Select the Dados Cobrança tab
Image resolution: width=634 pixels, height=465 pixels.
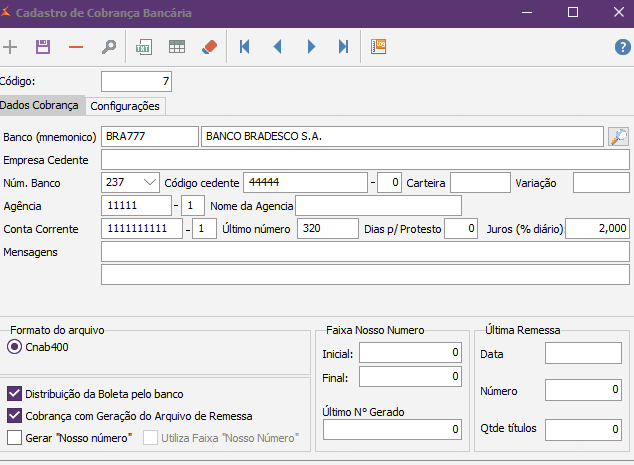click(x=42, y=106)
